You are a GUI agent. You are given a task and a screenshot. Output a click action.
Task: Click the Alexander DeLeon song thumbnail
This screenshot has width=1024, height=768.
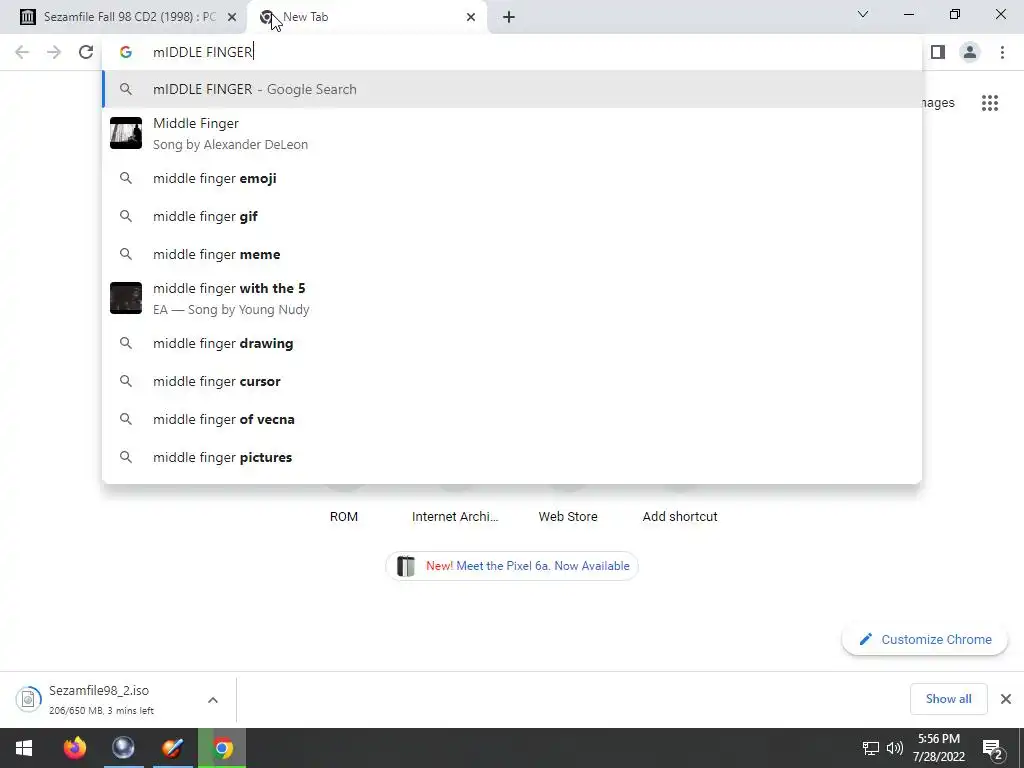coord(126,133)
